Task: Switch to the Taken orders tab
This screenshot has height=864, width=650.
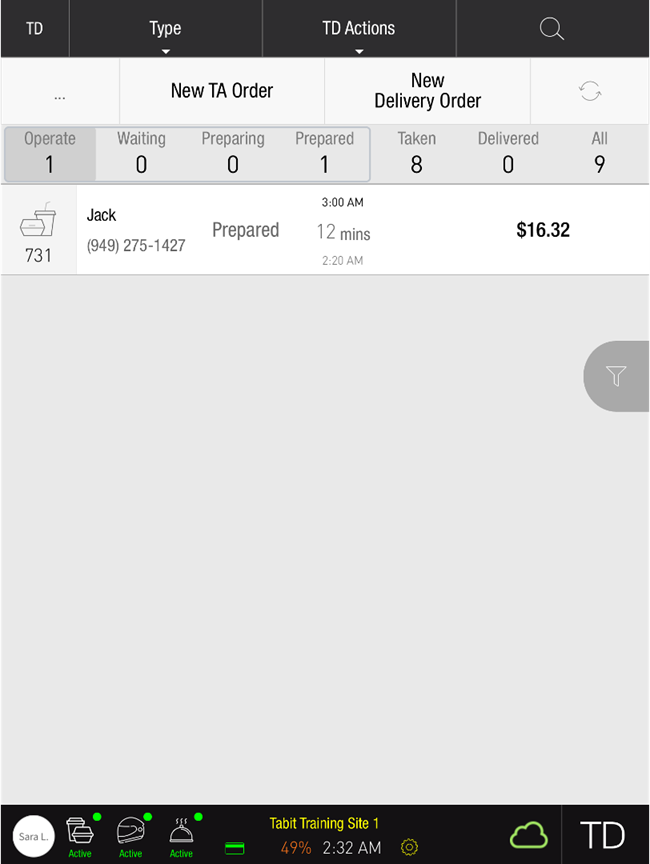Action: click(x=416, y=152)
